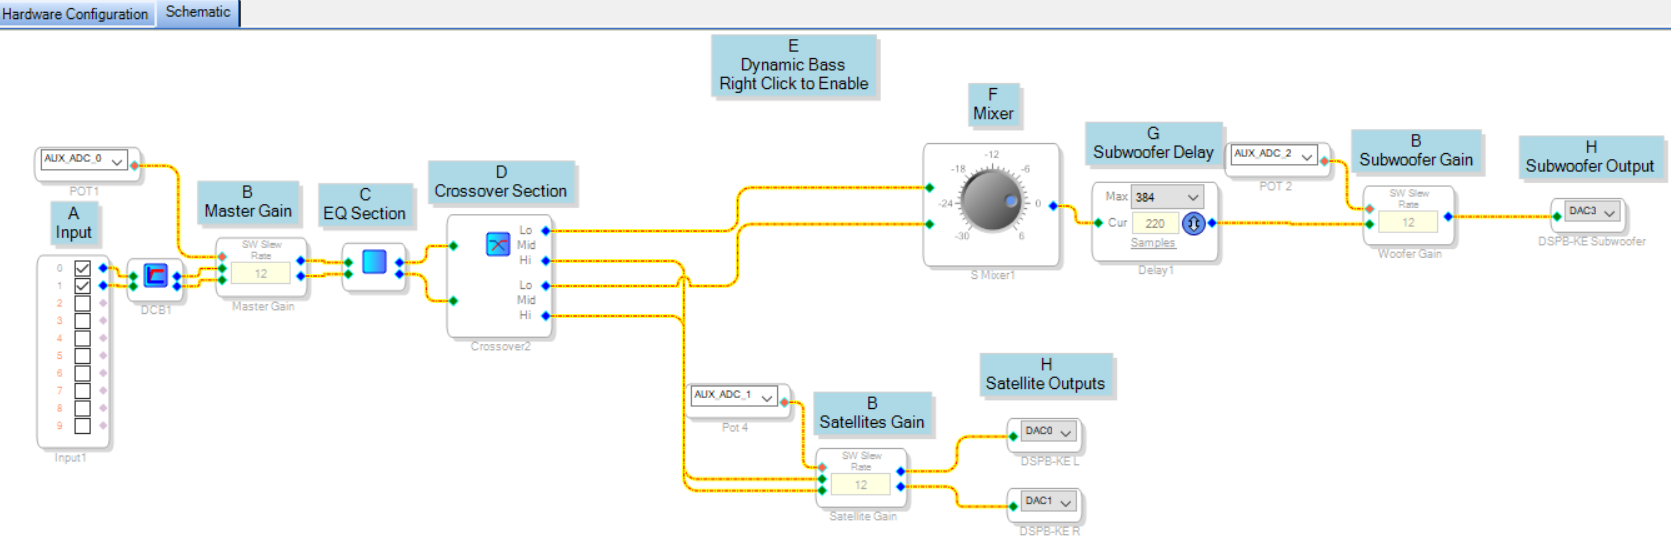Click the Delay Cur value field
1671x546 pixels.
click(1155, 224)
